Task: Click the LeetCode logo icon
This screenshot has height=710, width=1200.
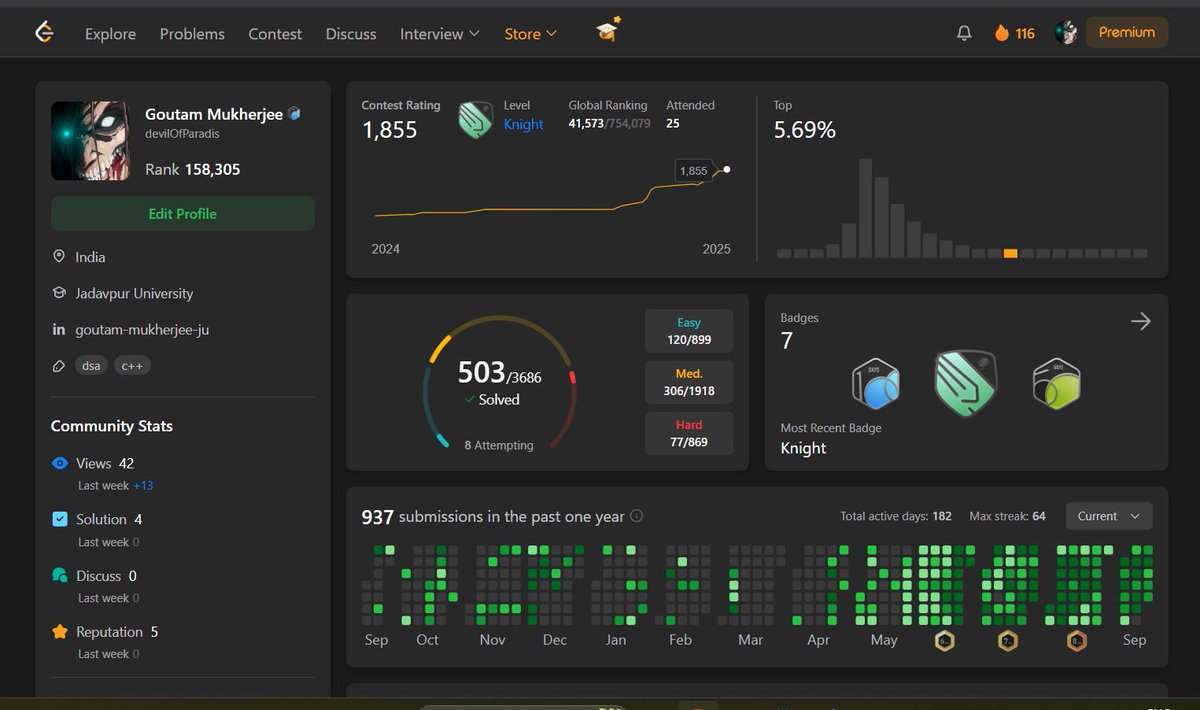Action: [44, 33]
